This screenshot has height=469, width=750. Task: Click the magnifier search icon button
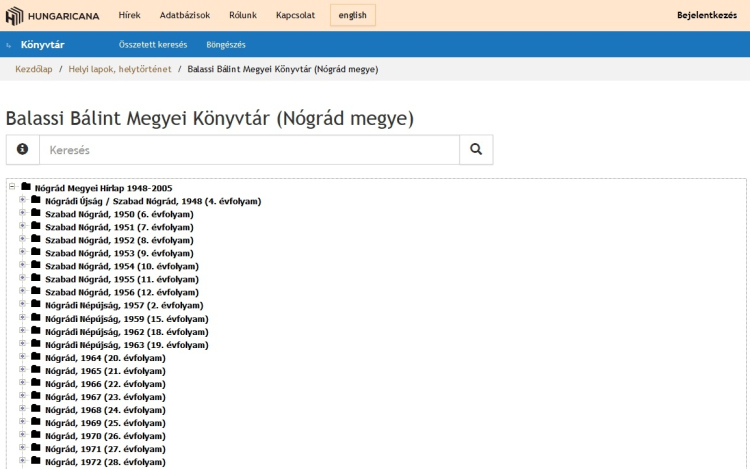[476, 149]
